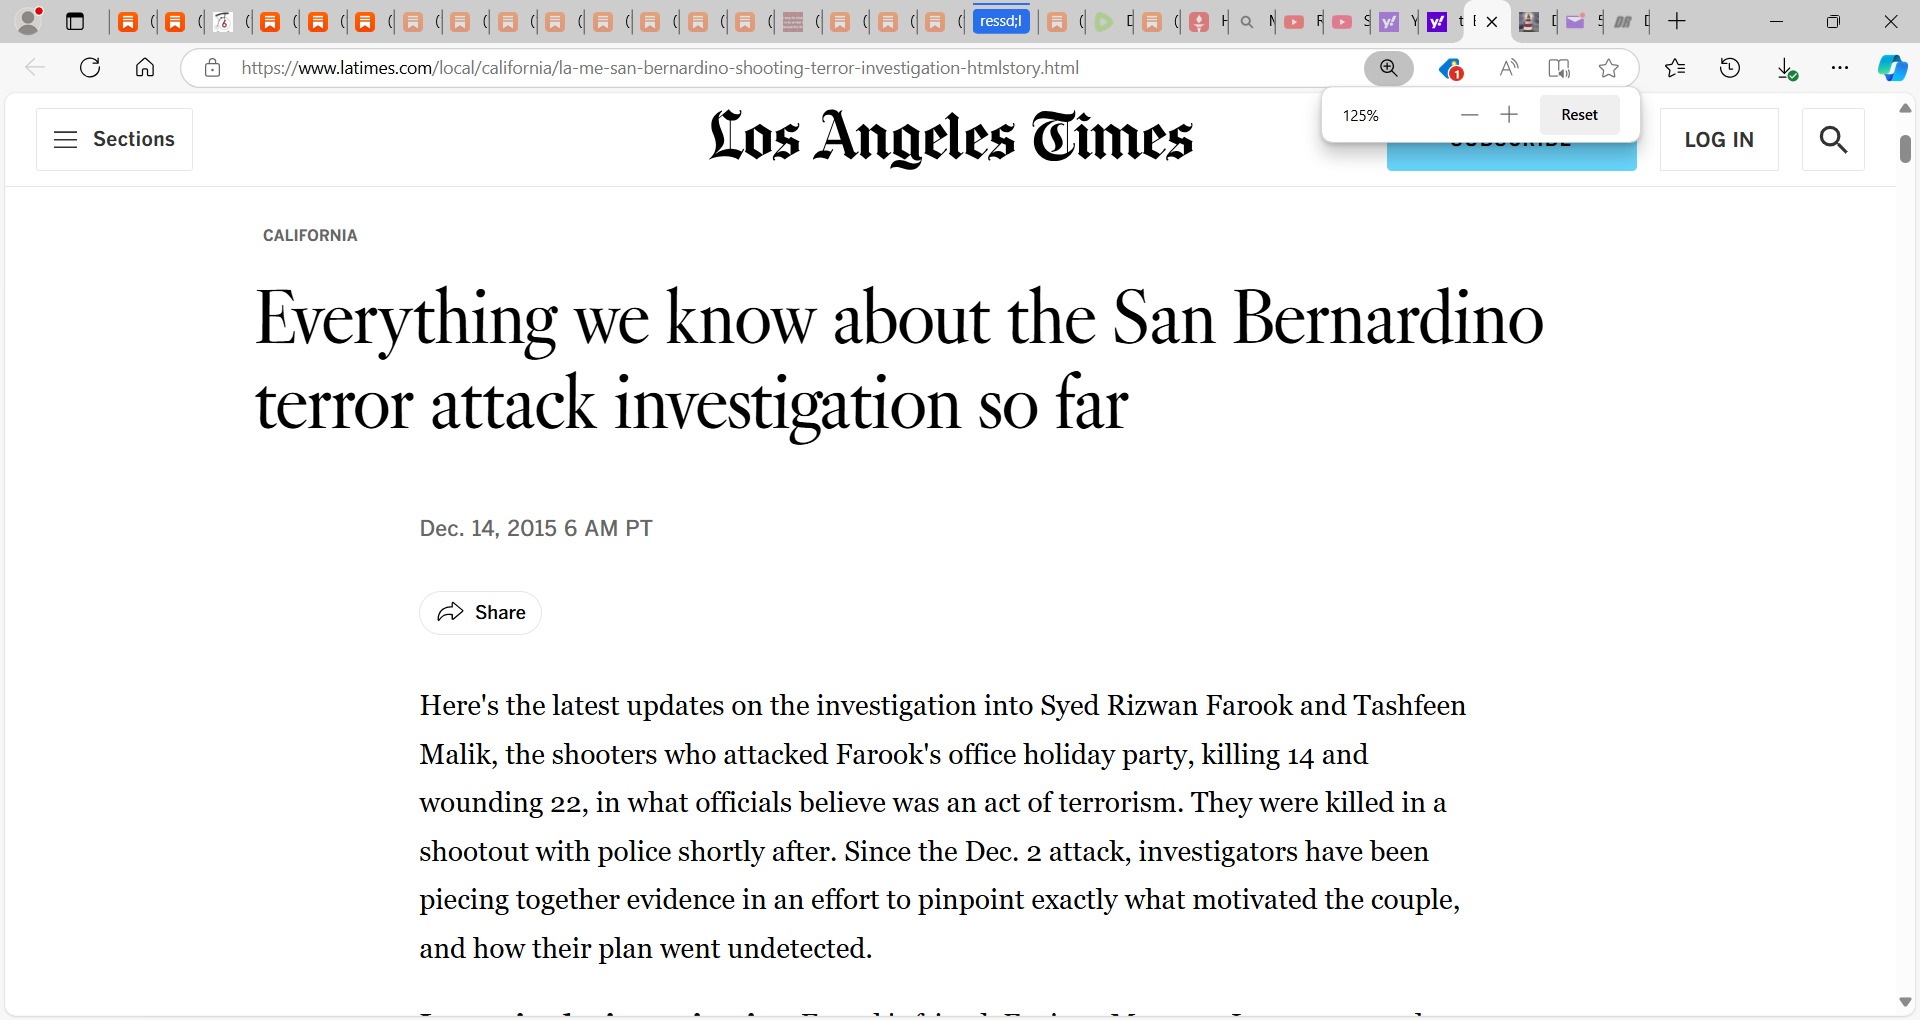Start Read aloud from address bar
This screenshot has width=1920, height=1020.
[x=1509, y=68]
